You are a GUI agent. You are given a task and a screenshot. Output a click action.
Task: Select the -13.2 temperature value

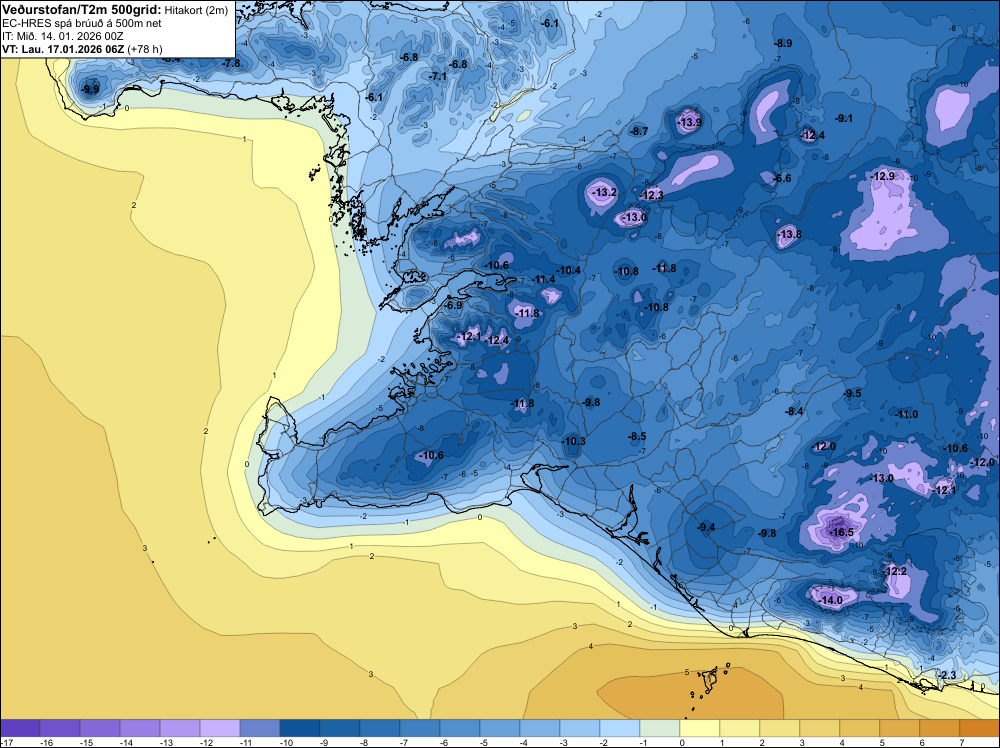click(605, 192)
